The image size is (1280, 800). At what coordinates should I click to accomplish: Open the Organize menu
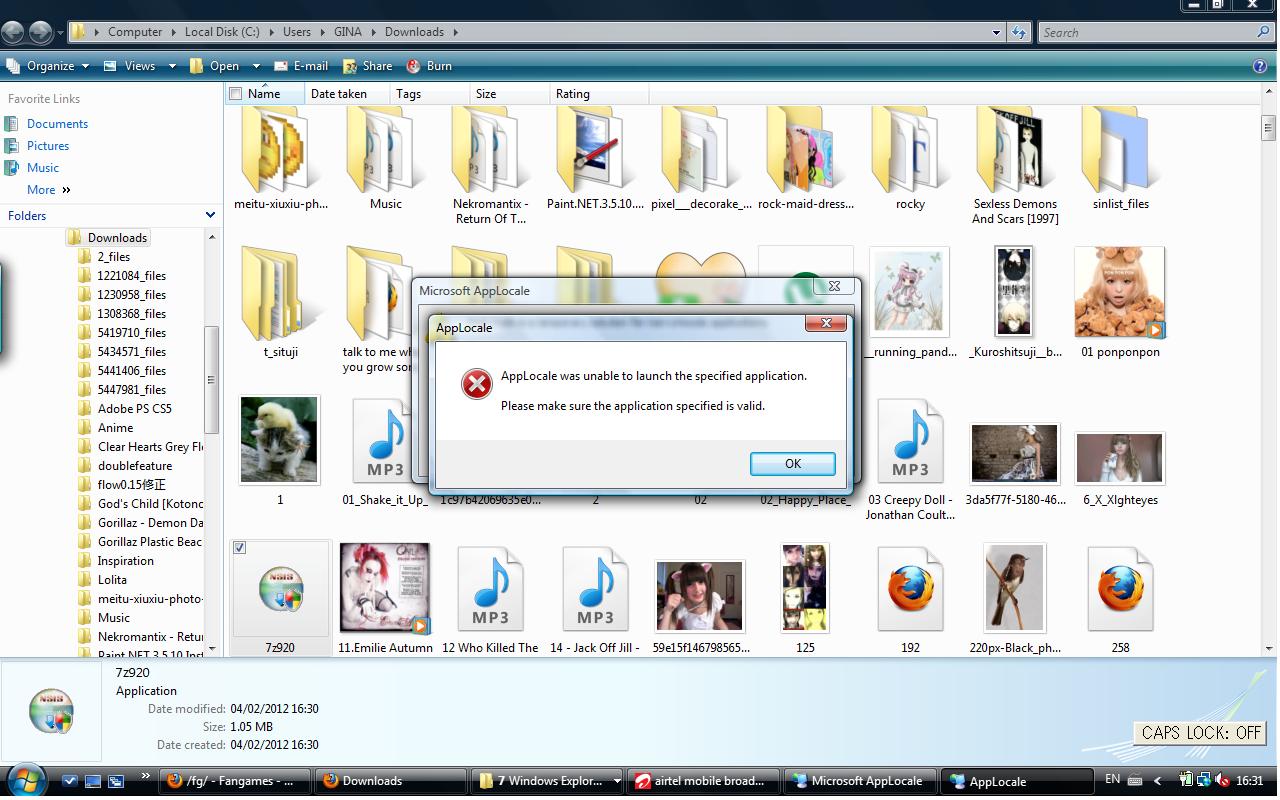pyautogui.click(x=48, y=66)
